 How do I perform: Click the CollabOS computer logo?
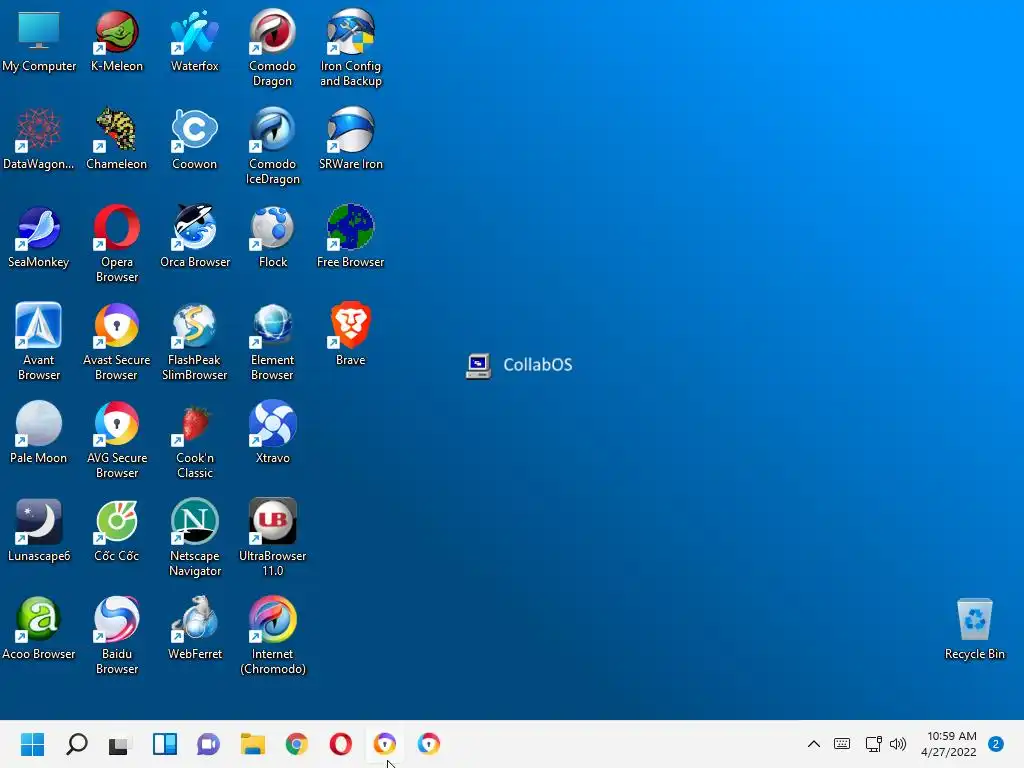tap(479, 365)
